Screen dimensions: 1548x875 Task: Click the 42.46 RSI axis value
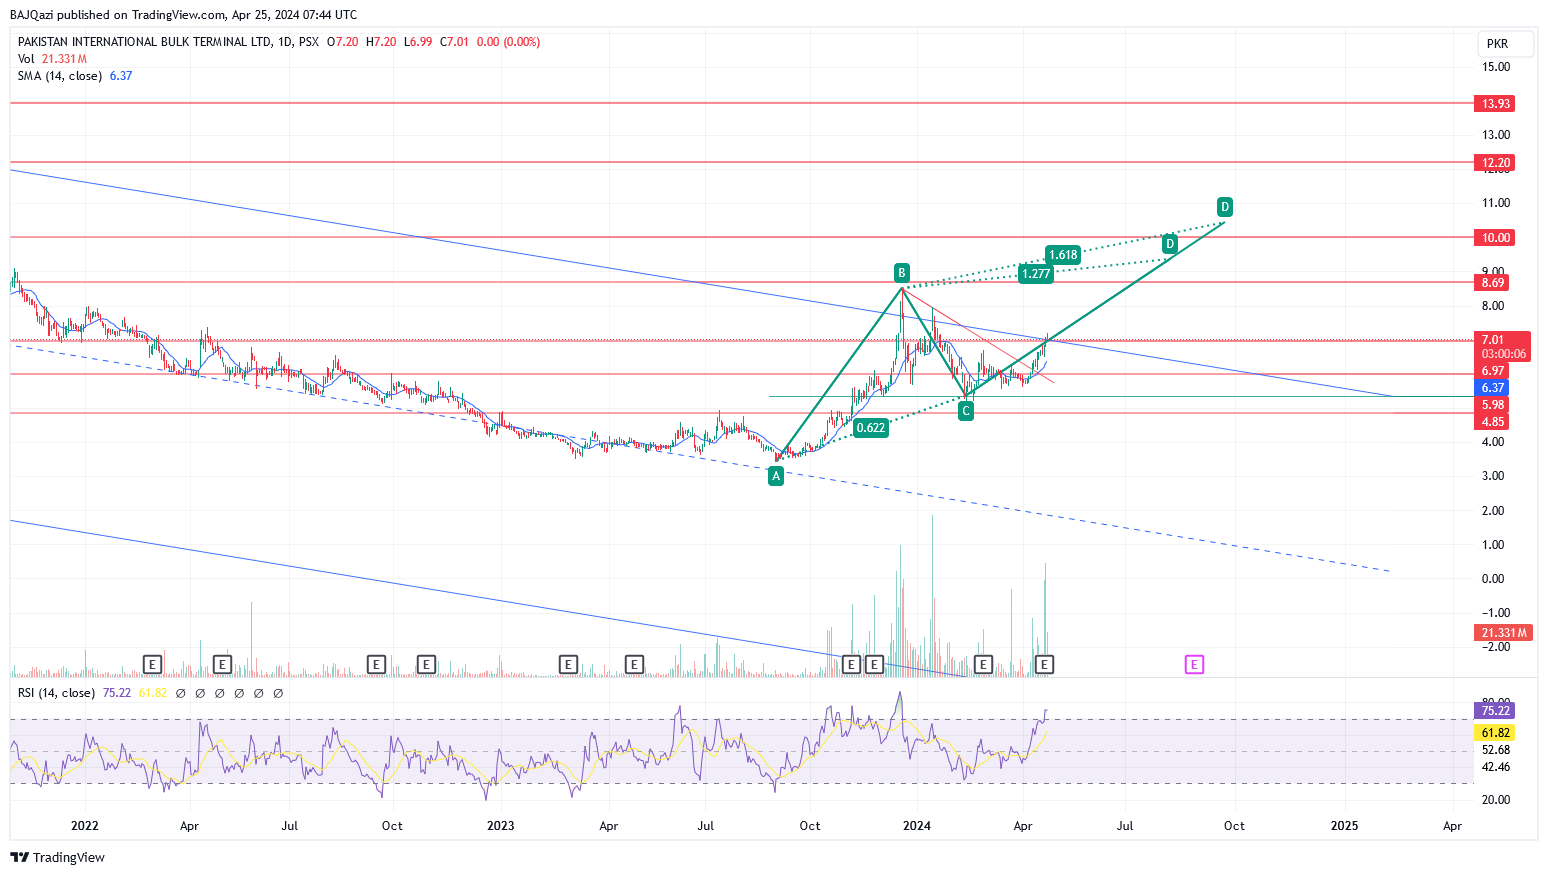(x=1496, y=768)
